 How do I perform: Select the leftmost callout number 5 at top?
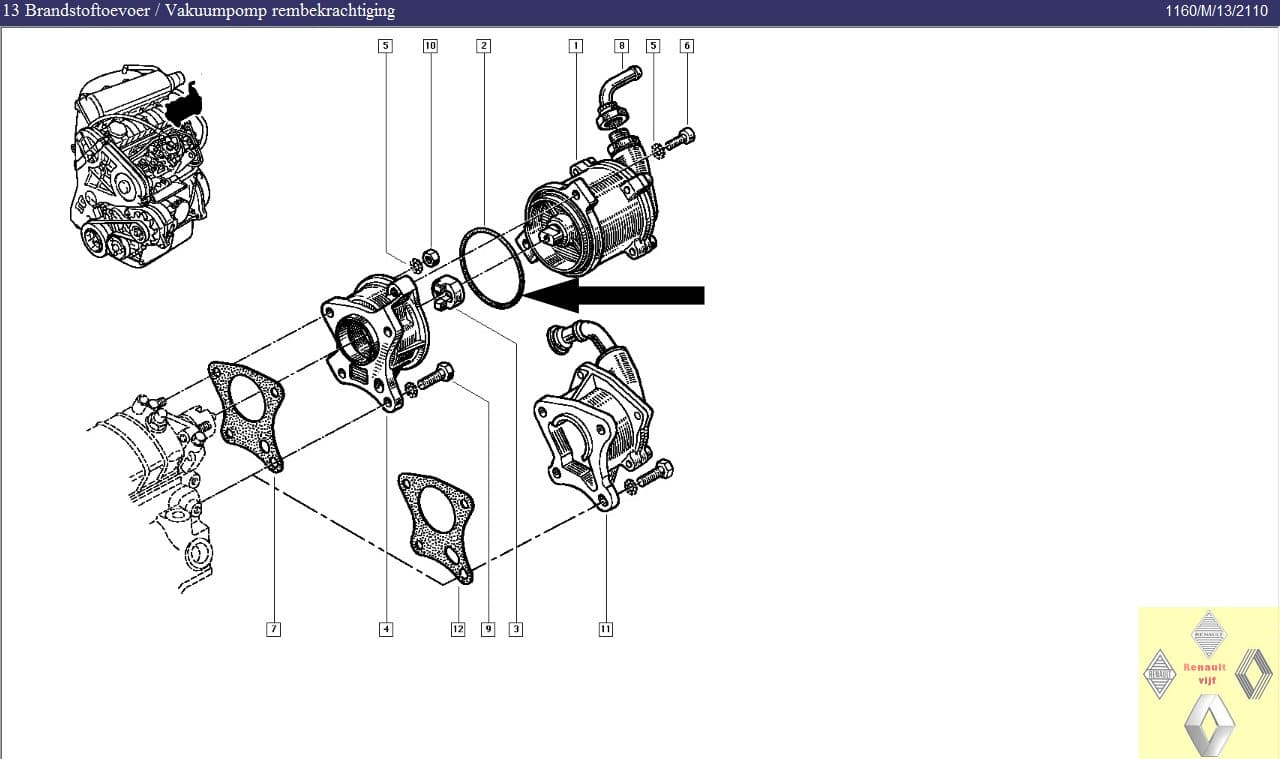tap(385, 46)
